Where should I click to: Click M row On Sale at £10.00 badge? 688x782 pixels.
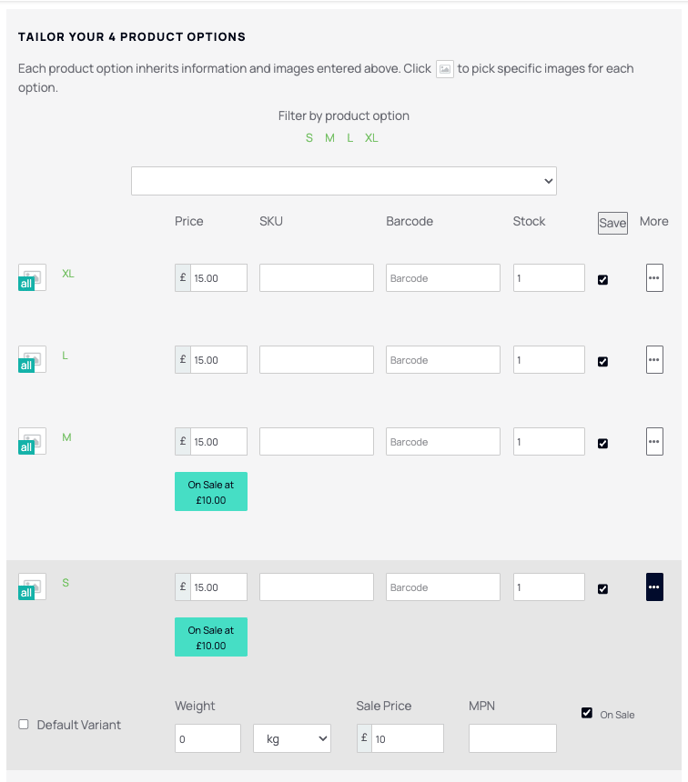click(211, 492)
